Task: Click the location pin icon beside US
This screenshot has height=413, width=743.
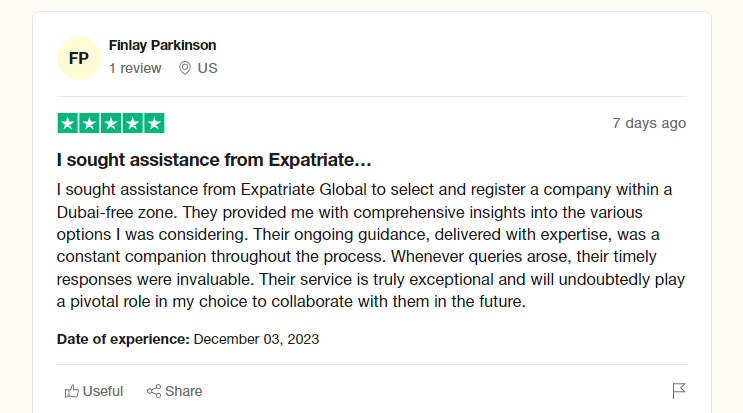Action: click(x=185, y=68)
